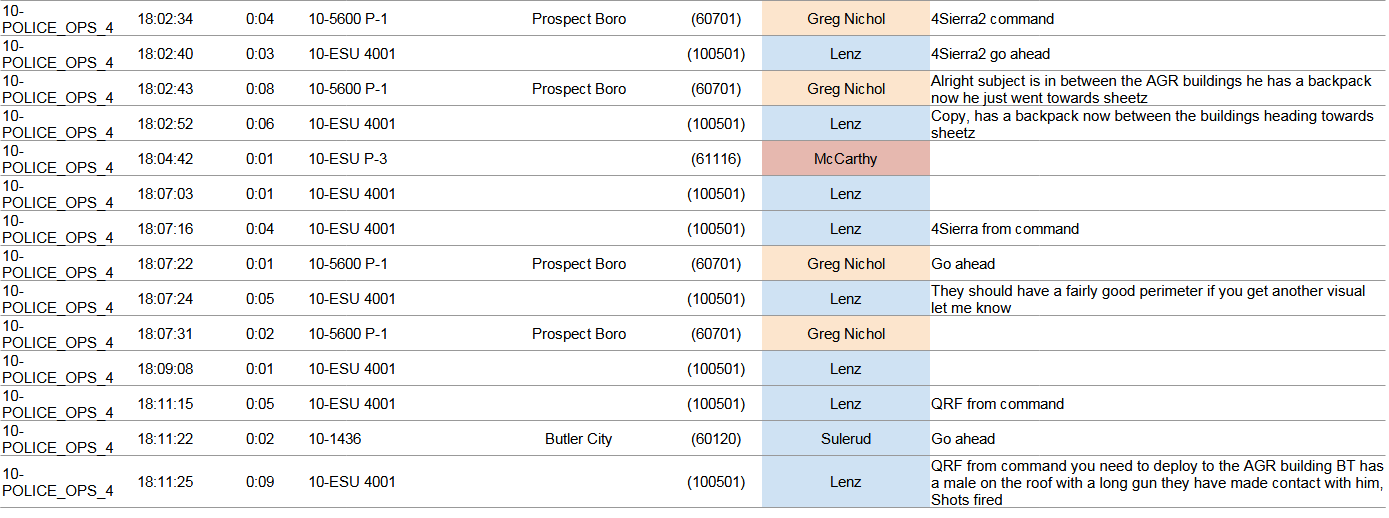Click the "Copy, has a backpack" transcript cell

1152,124
